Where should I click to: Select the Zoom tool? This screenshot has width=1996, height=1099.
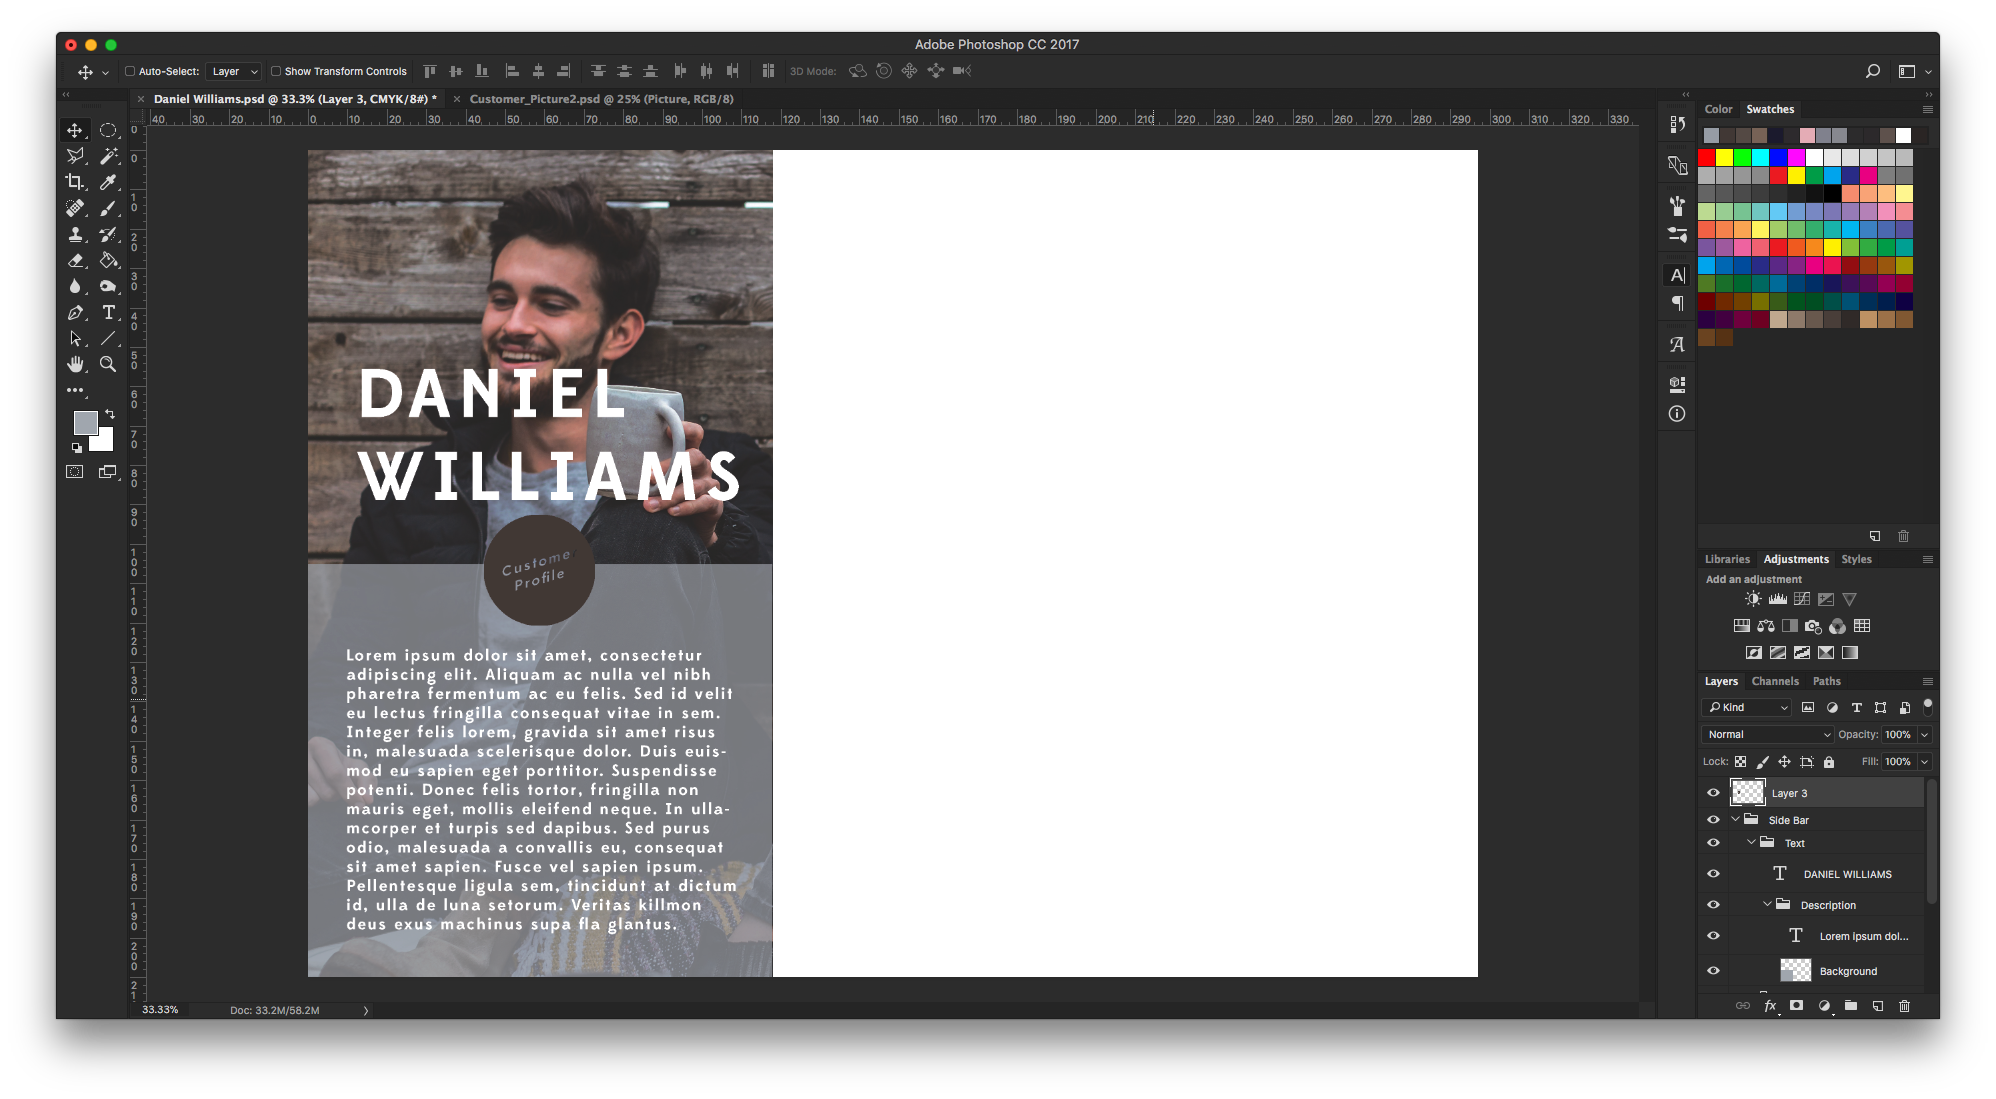[x=108, y=365]
